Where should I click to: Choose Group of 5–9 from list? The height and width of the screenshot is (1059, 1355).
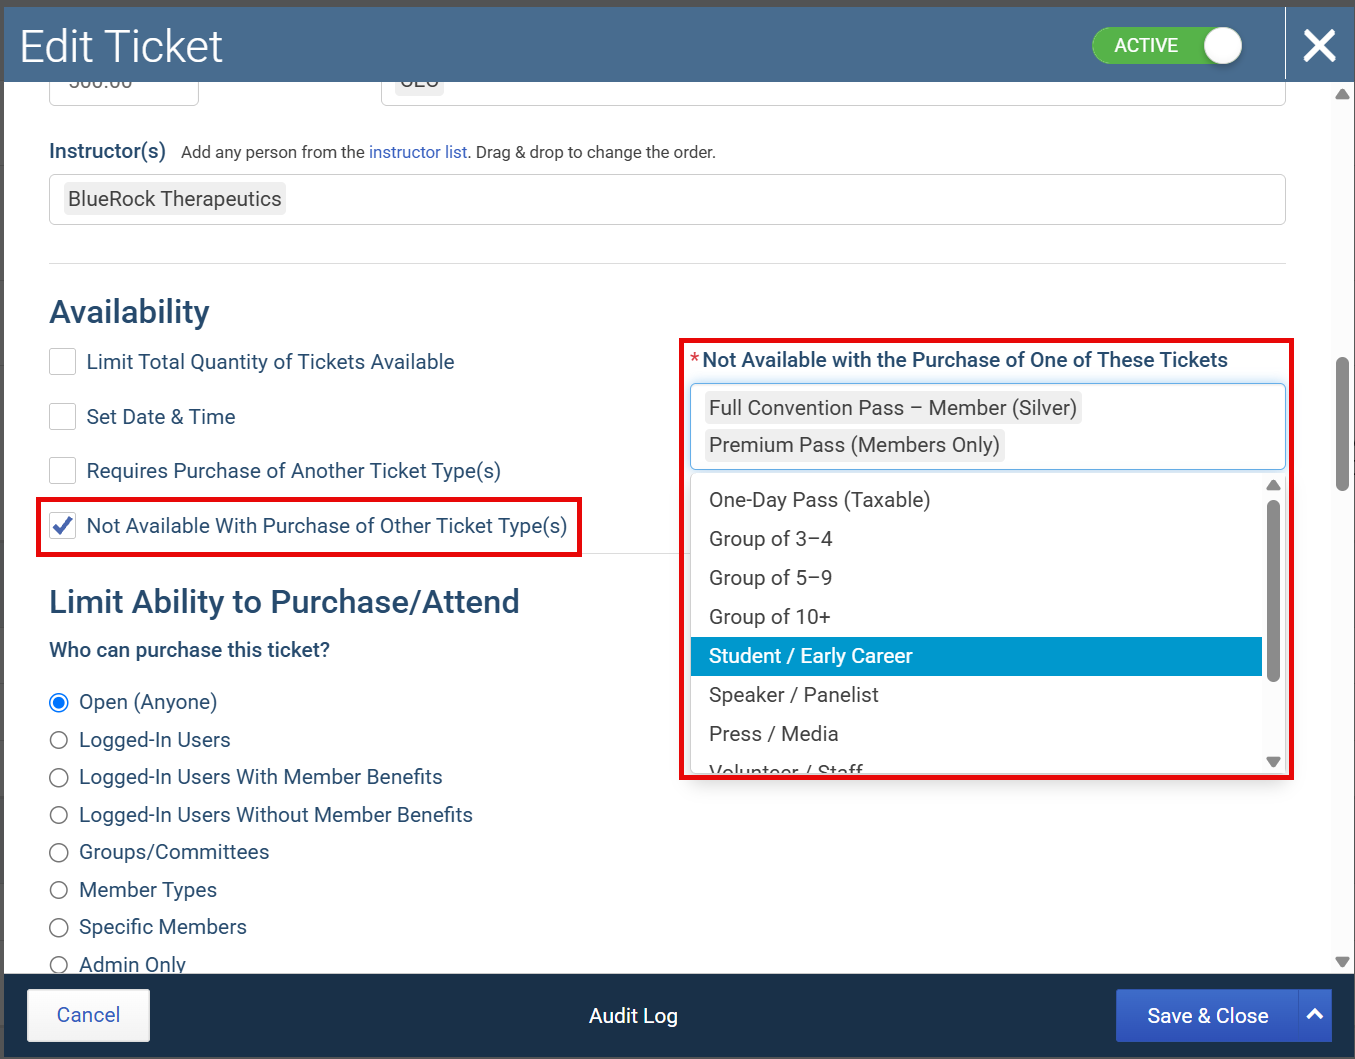click(976, 578)
